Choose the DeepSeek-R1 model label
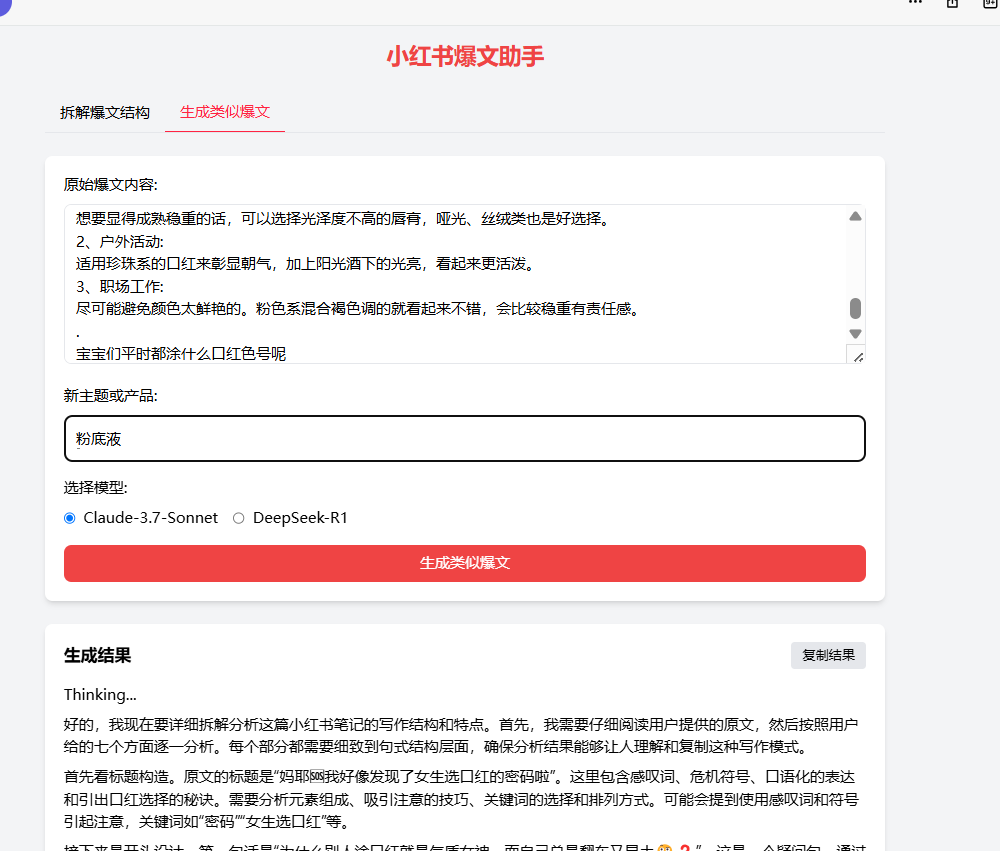Viewport: 1000px width, 851px height. coord(300,518)
